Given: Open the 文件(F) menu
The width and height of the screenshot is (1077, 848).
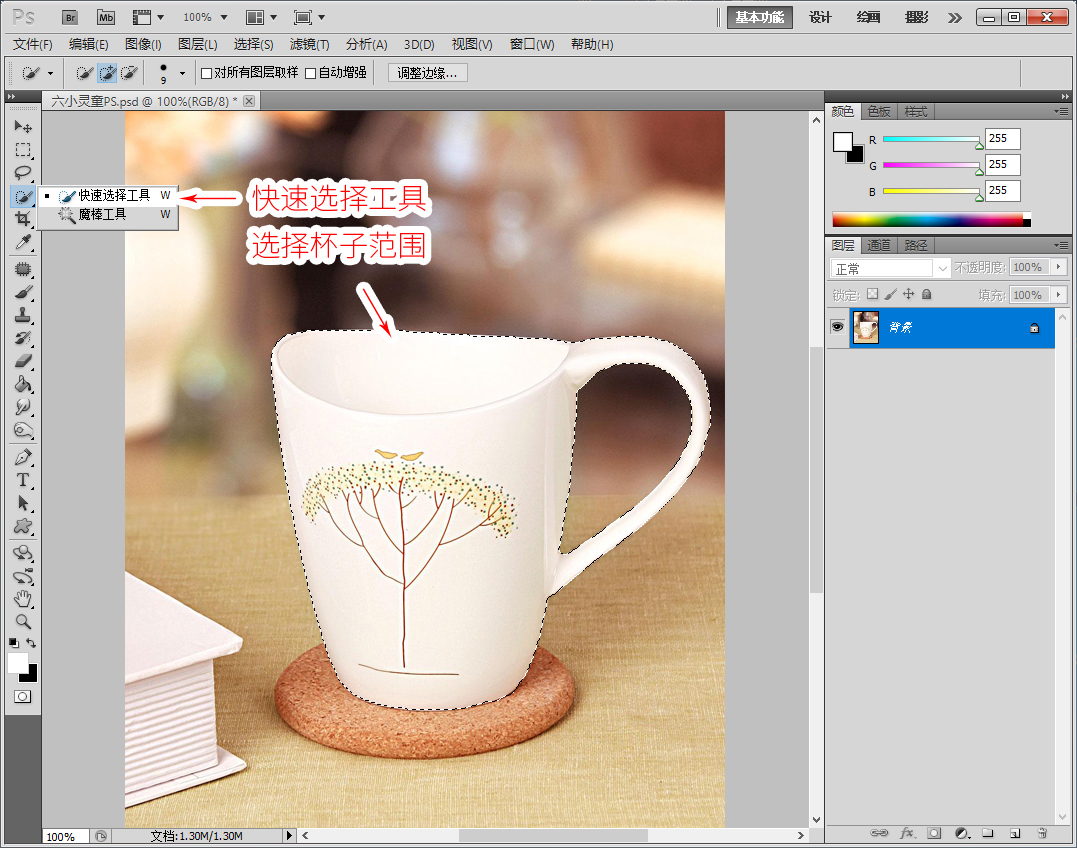Looking at the screenshot, I should [32, 45].
